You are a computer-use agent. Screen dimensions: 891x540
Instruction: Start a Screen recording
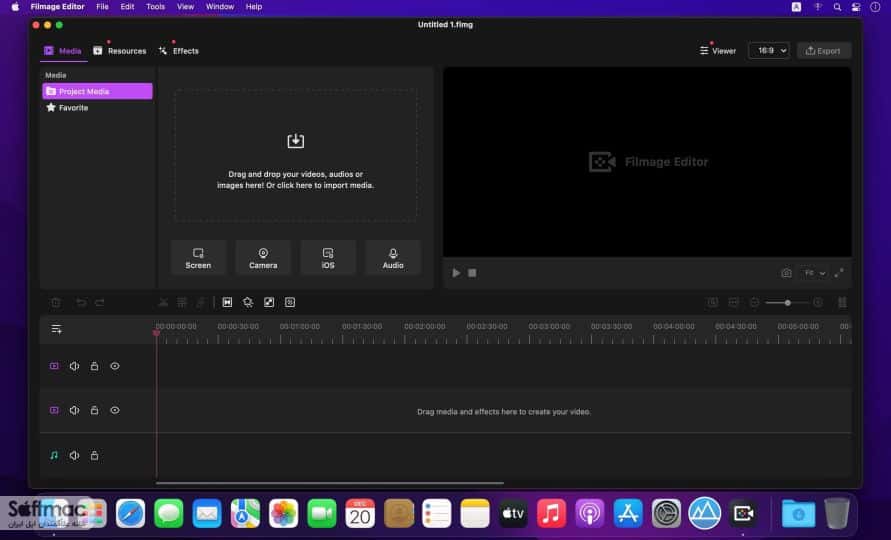point(198,258)
